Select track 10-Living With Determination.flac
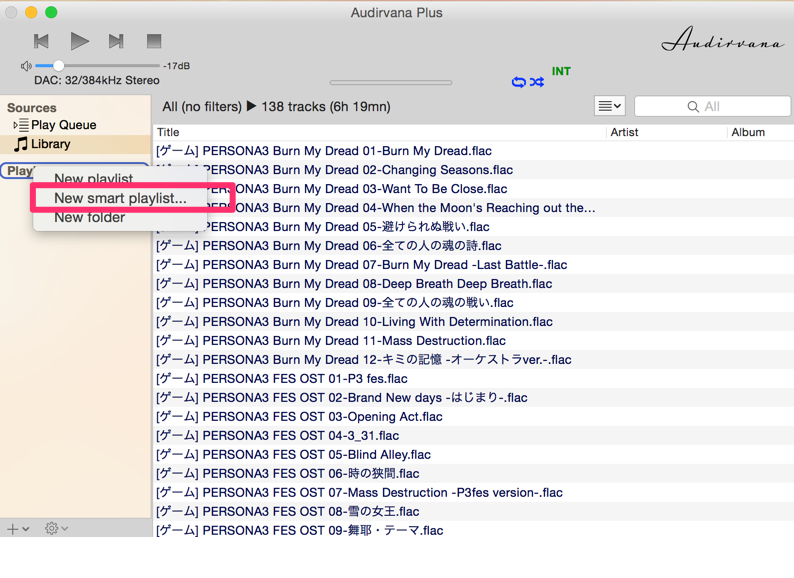 coord(473,322)
